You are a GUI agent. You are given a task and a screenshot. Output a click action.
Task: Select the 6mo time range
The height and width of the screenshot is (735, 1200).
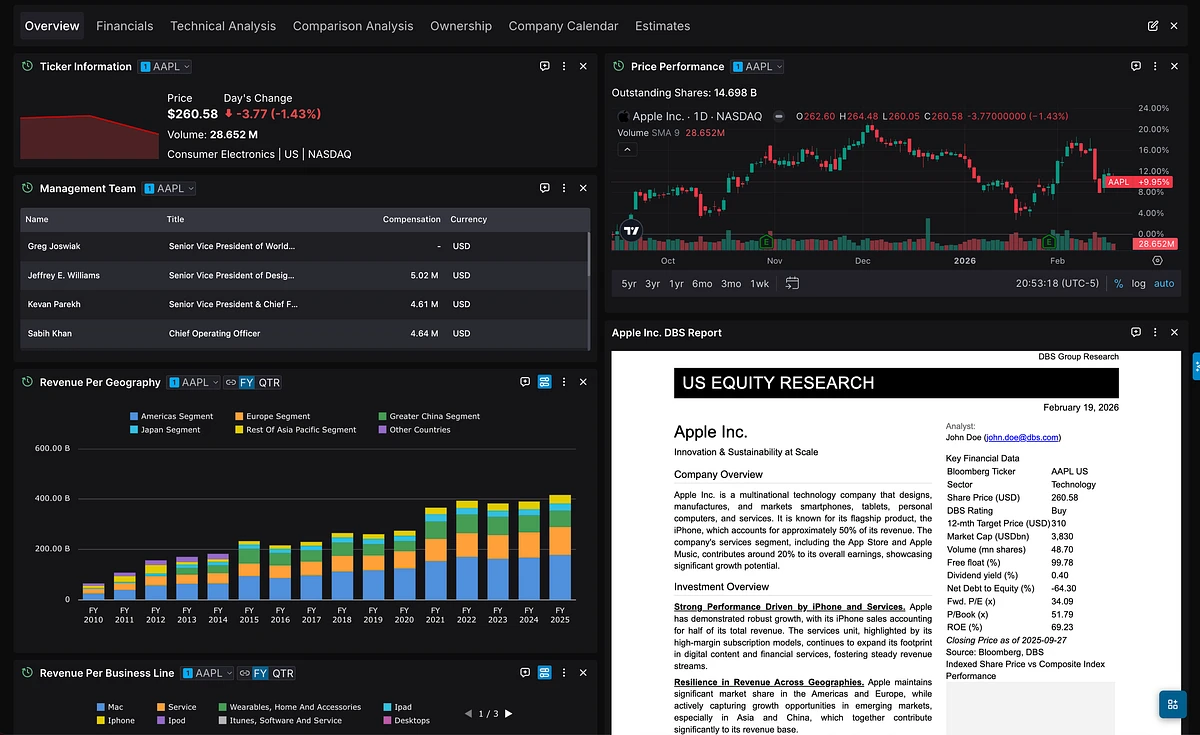(x=701, y=284)
